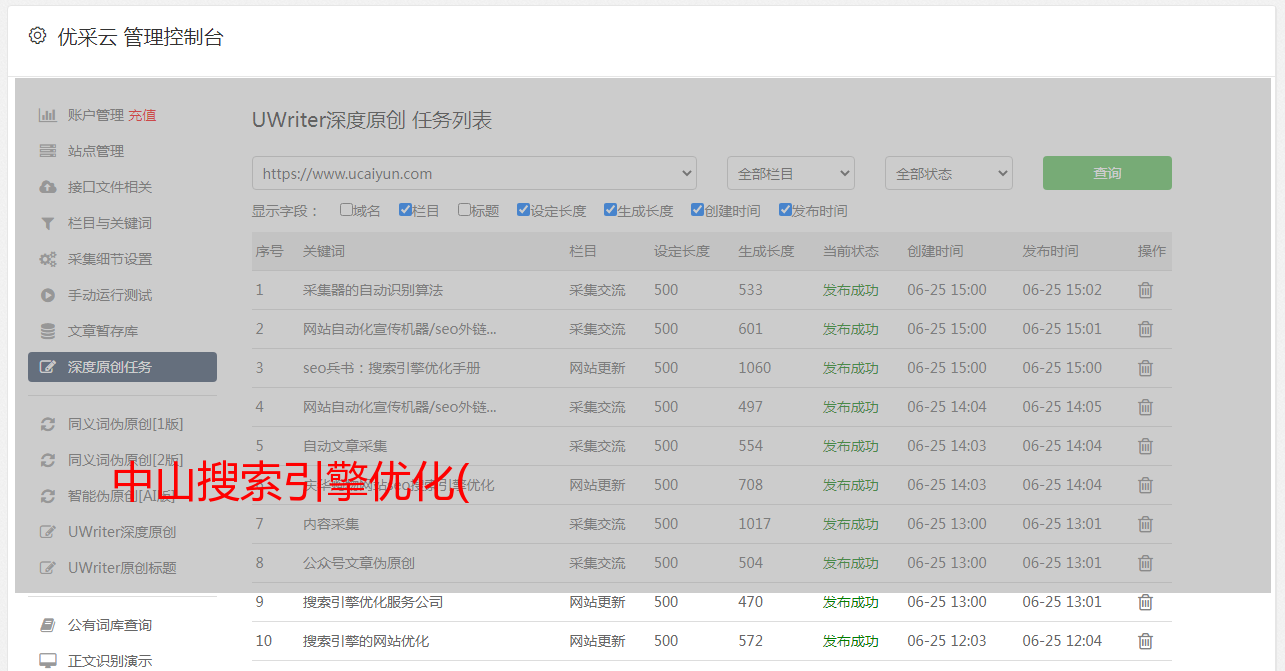Click the green 查询 button
Image resolution: width=1285 pixels, height=671 pixels.
tap(1107, 173)
